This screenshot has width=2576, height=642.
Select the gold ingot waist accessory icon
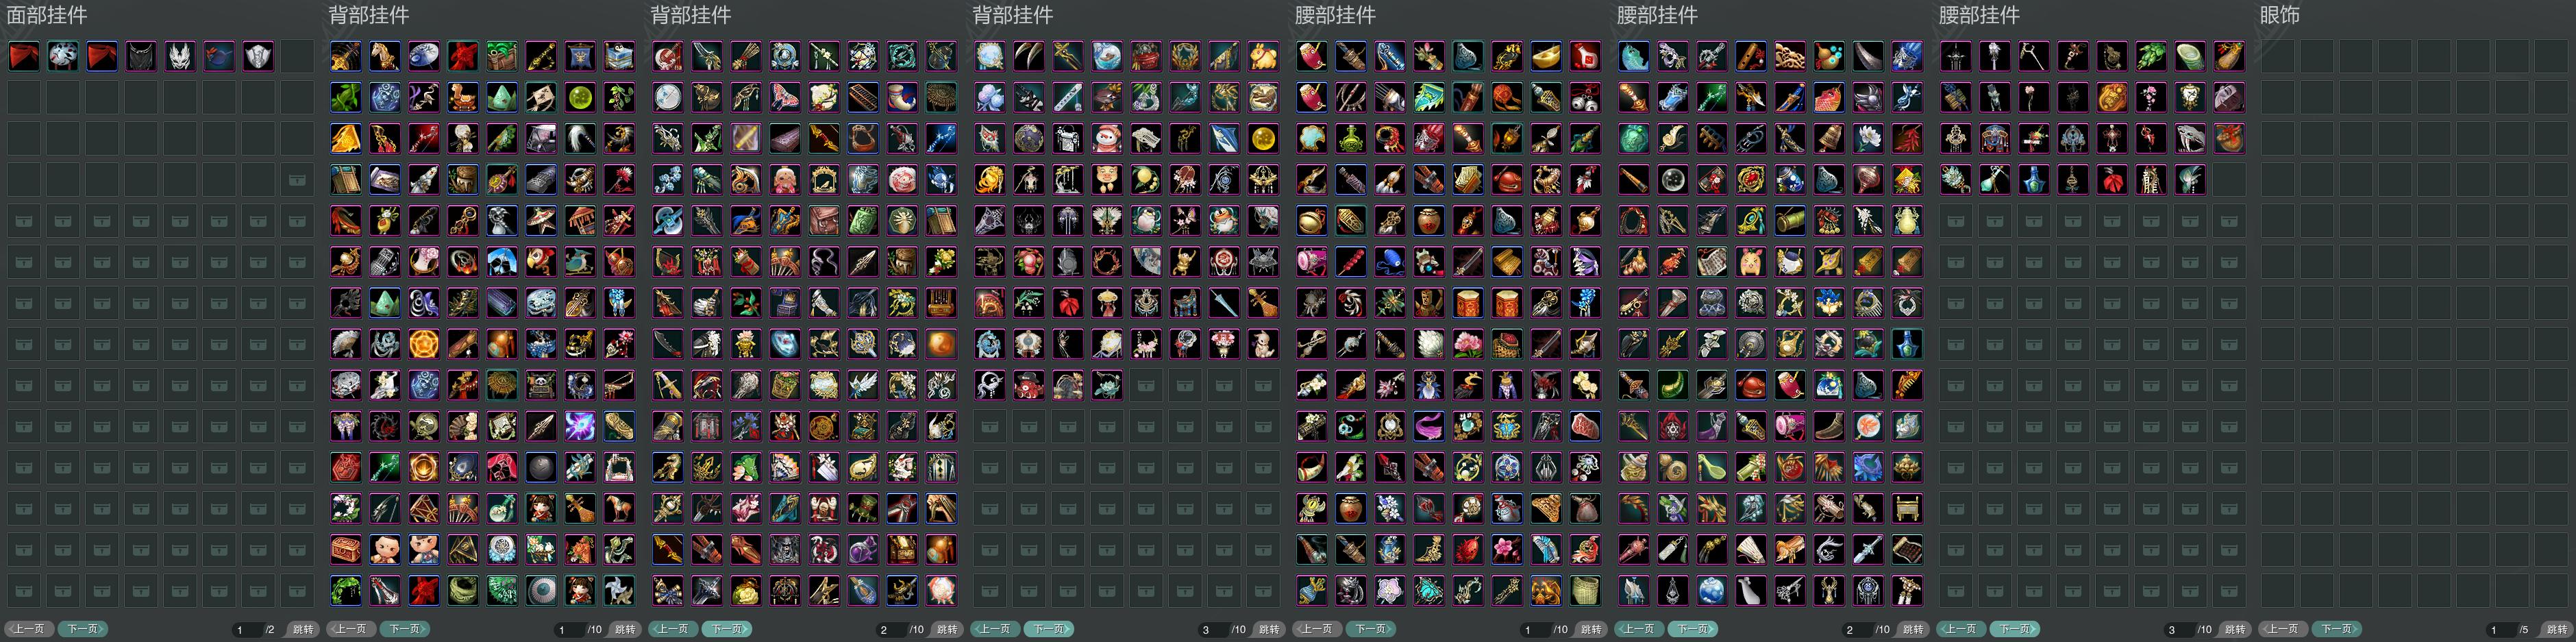coord(1545,56)
